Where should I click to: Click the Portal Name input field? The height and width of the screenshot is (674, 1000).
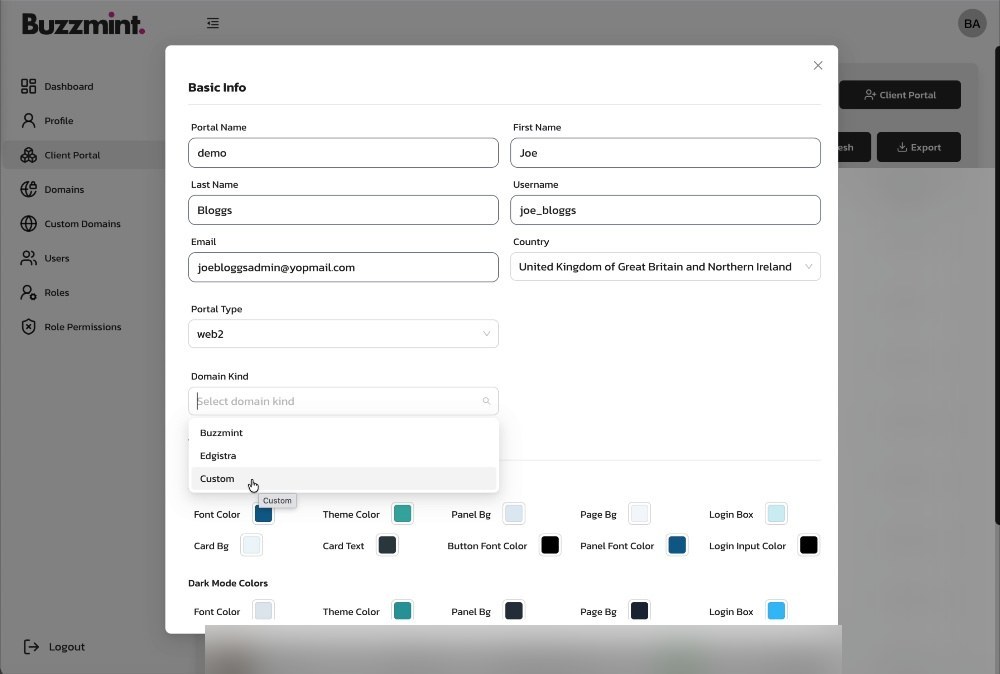343,153
